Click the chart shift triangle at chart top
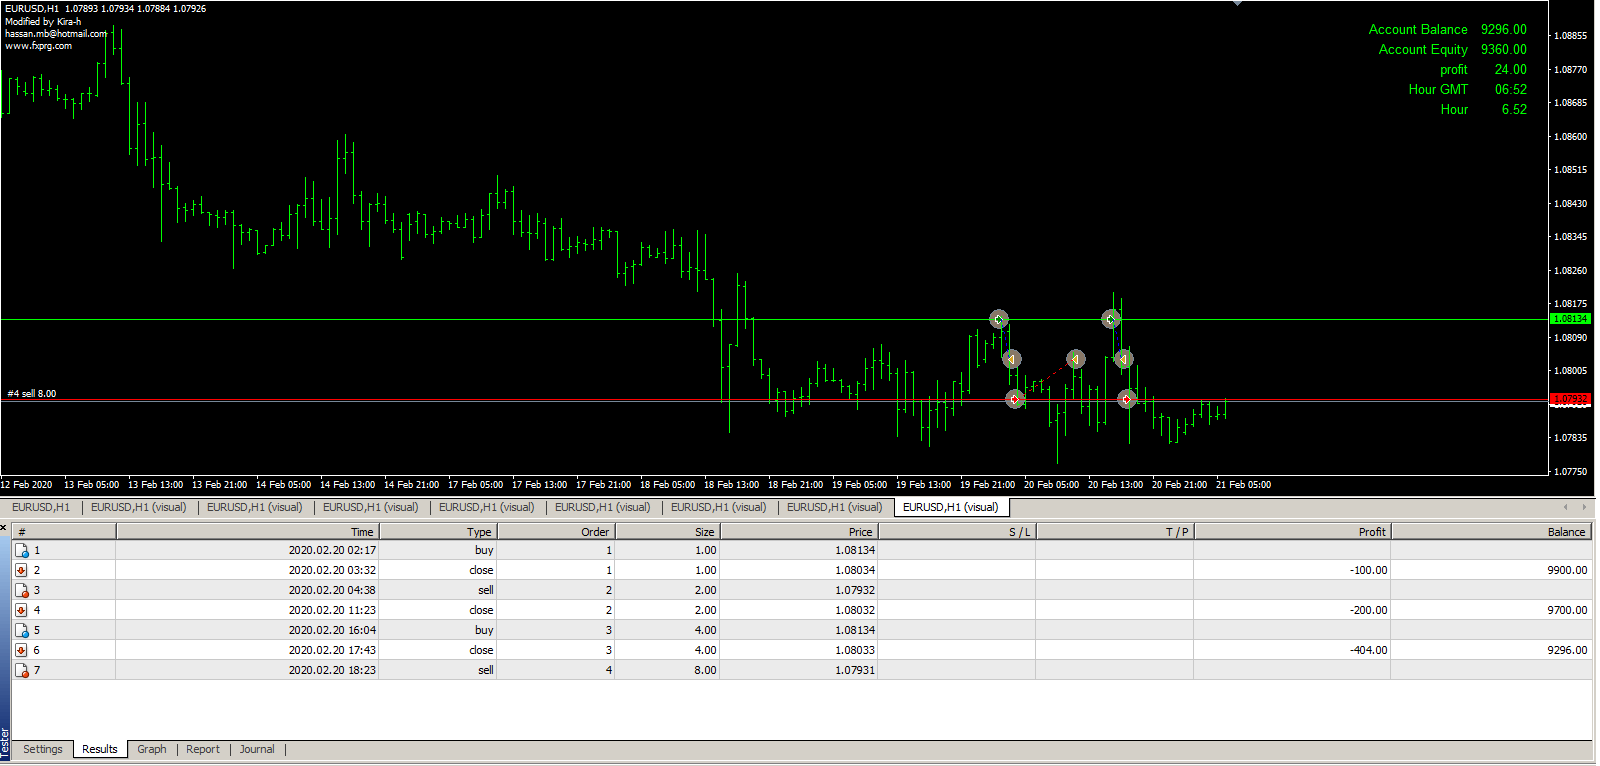 1237,4
